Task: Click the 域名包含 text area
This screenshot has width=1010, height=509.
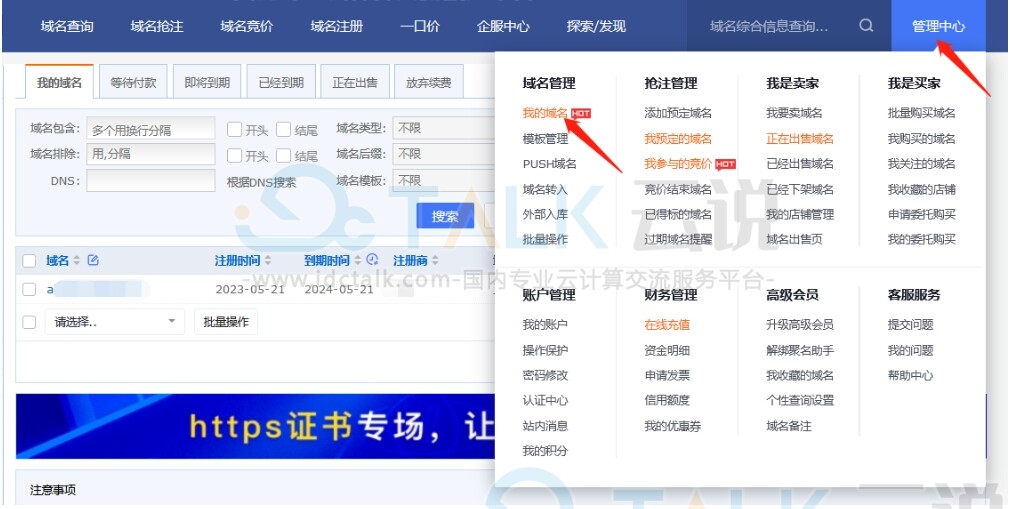Action: (151, 129)
